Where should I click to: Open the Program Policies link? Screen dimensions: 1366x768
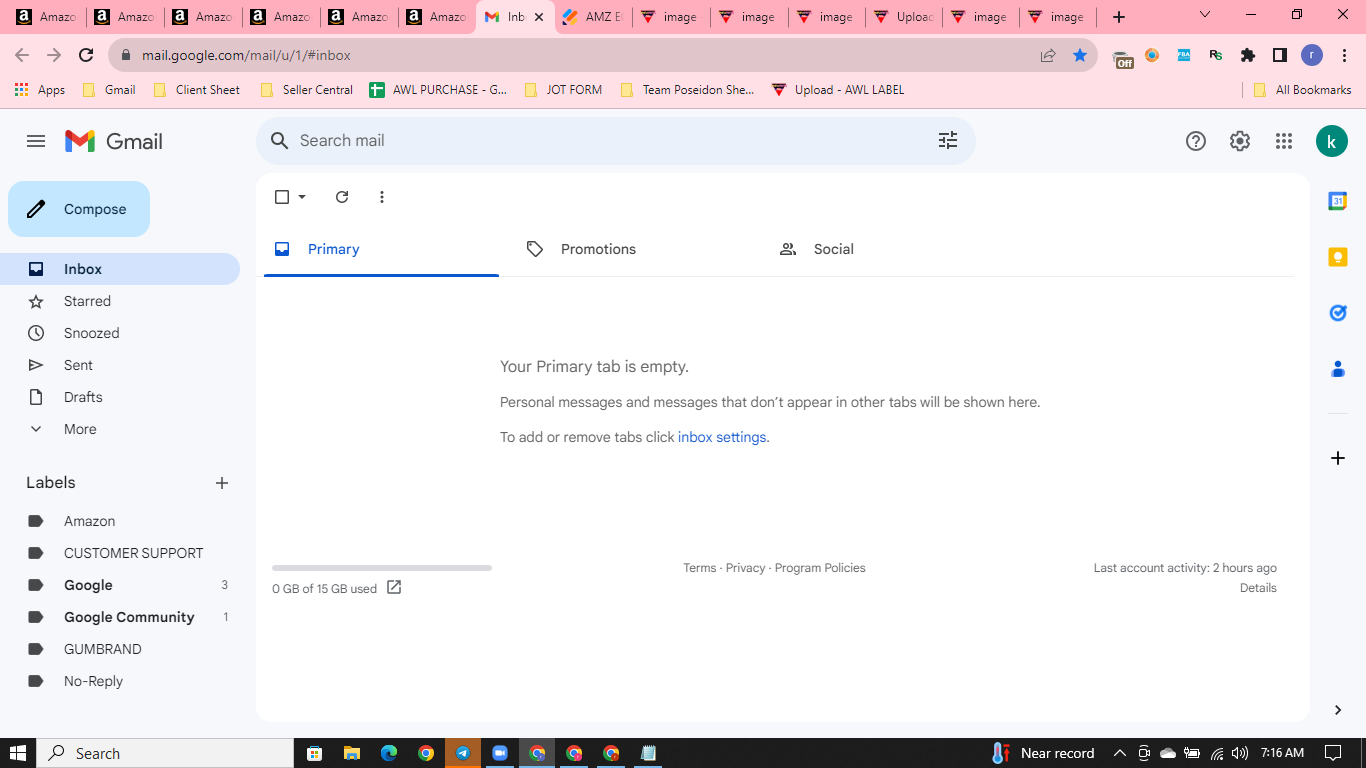pos(820,568)
